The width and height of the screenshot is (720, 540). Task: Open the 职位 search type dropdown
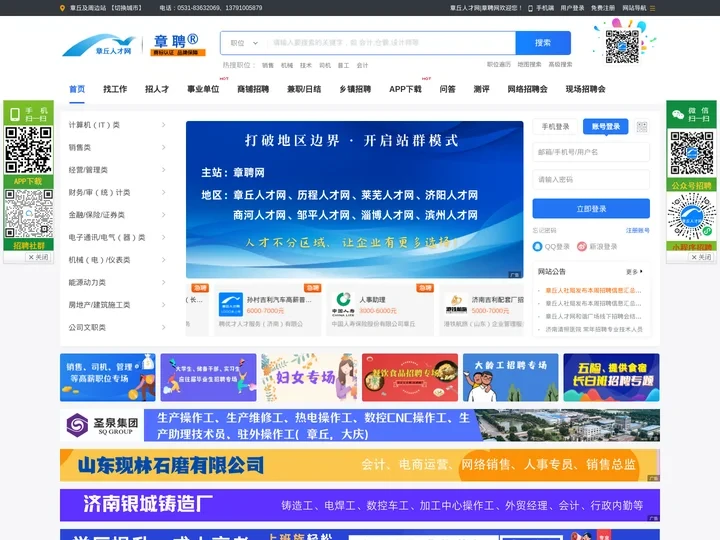(x=244, y=43)
